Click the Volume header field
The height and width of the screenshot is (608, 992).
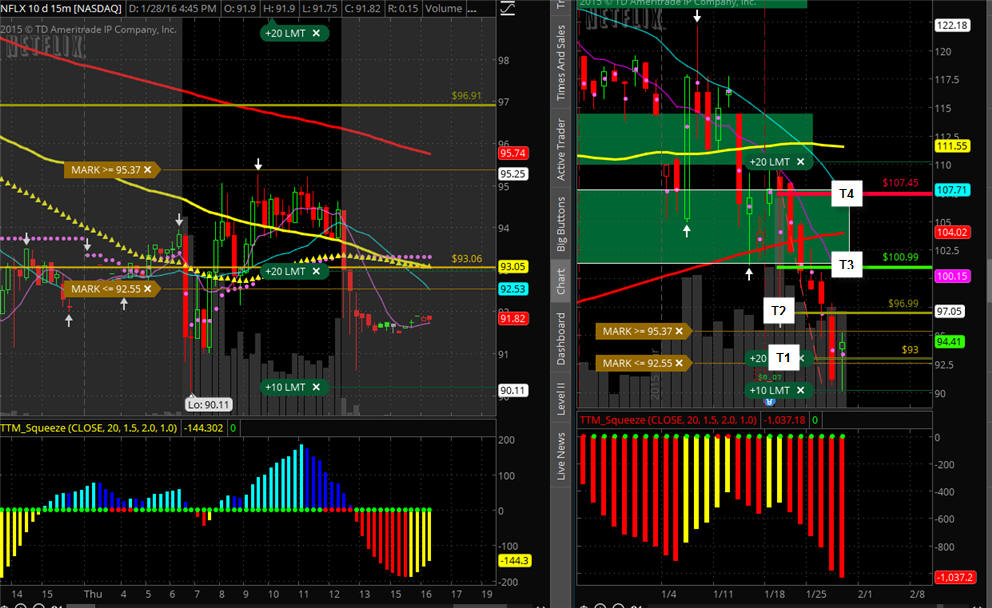point(443,9)
